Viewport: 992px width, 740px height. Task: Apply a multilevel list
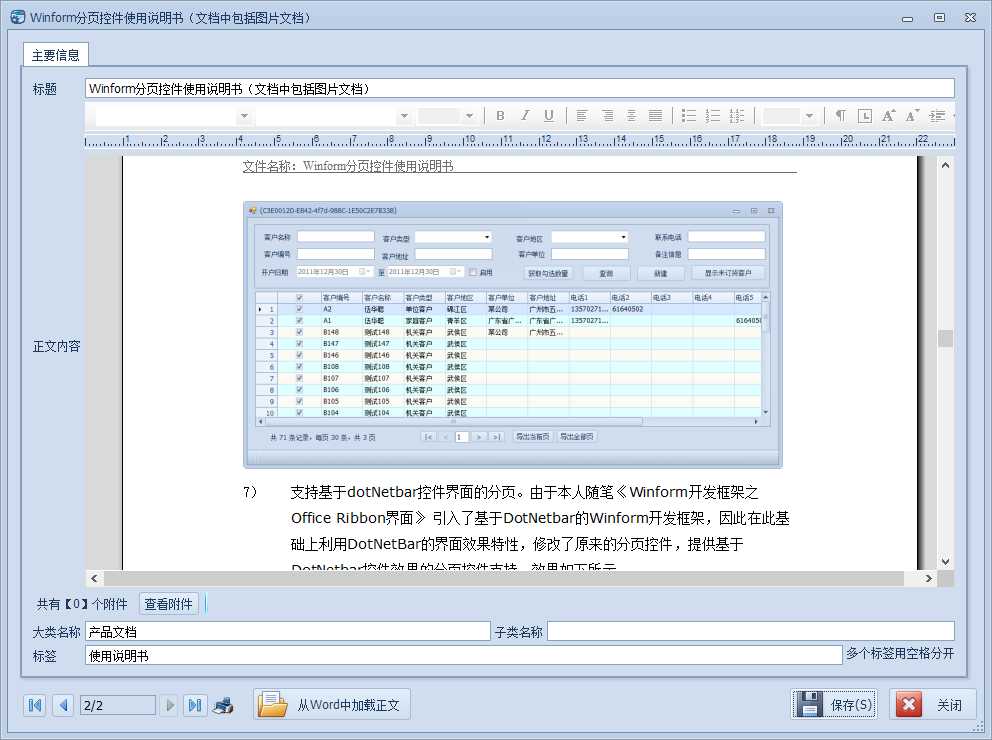(737, 116)
